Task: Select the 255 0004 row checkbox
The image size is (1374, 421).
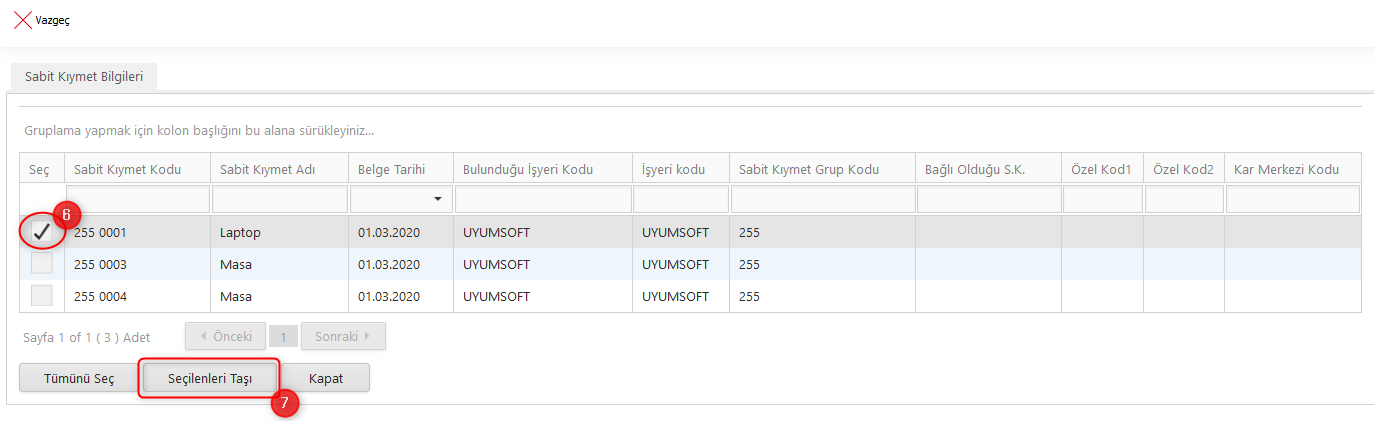Action: pos(42,296)
